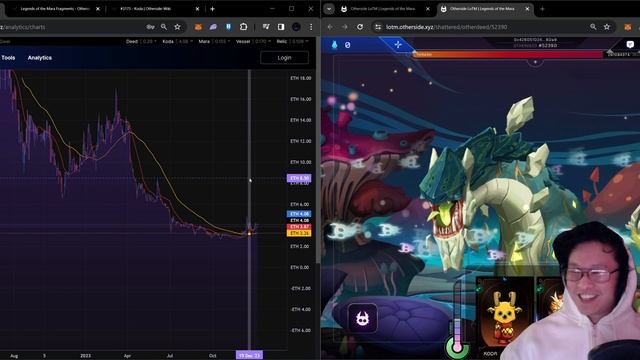Click the eye icon in left address bar

pos(150,27)
